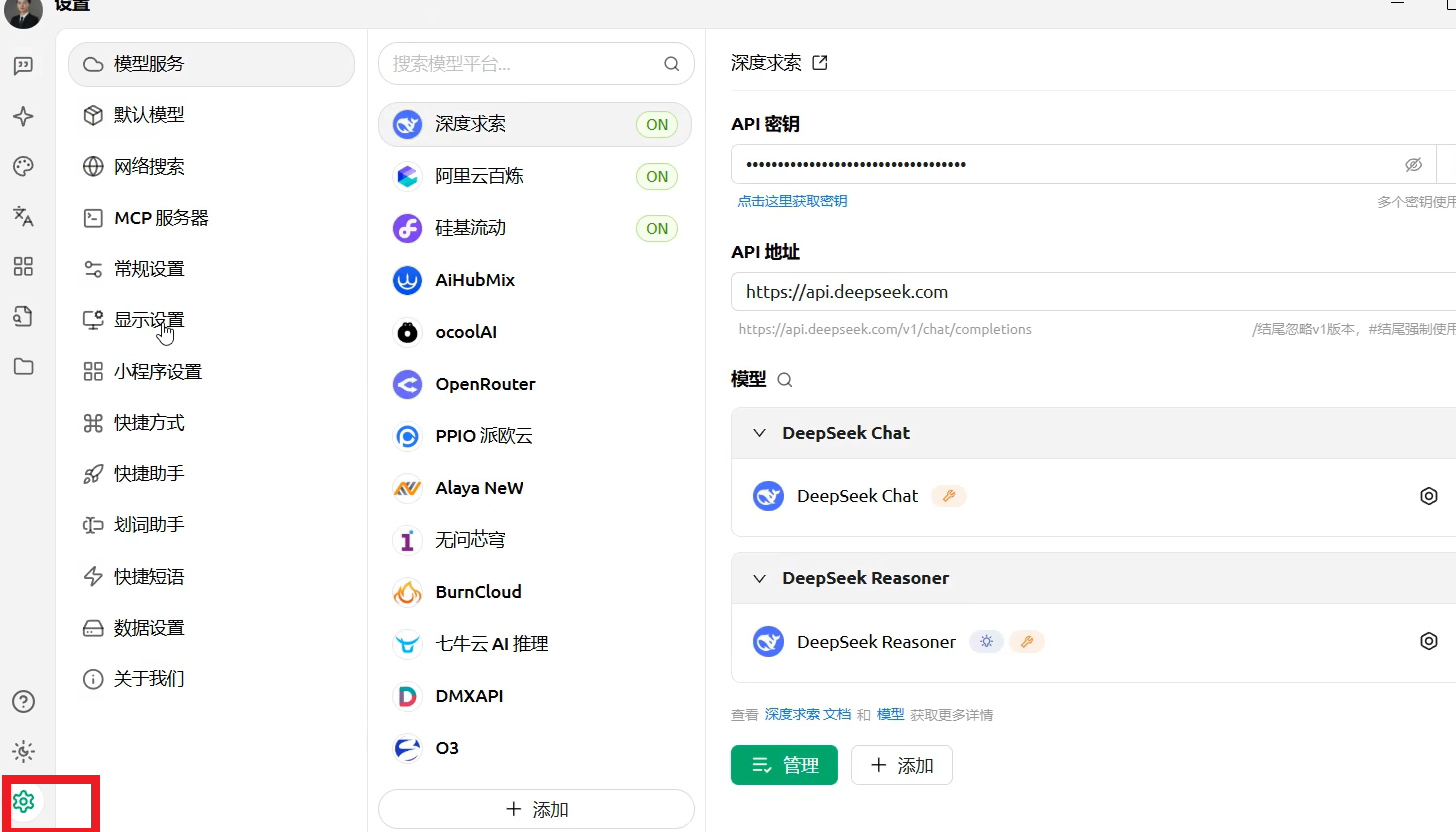Click the ON toggle for 深度求索
The image size is (1456, 832).
click(x=657, y=125)
